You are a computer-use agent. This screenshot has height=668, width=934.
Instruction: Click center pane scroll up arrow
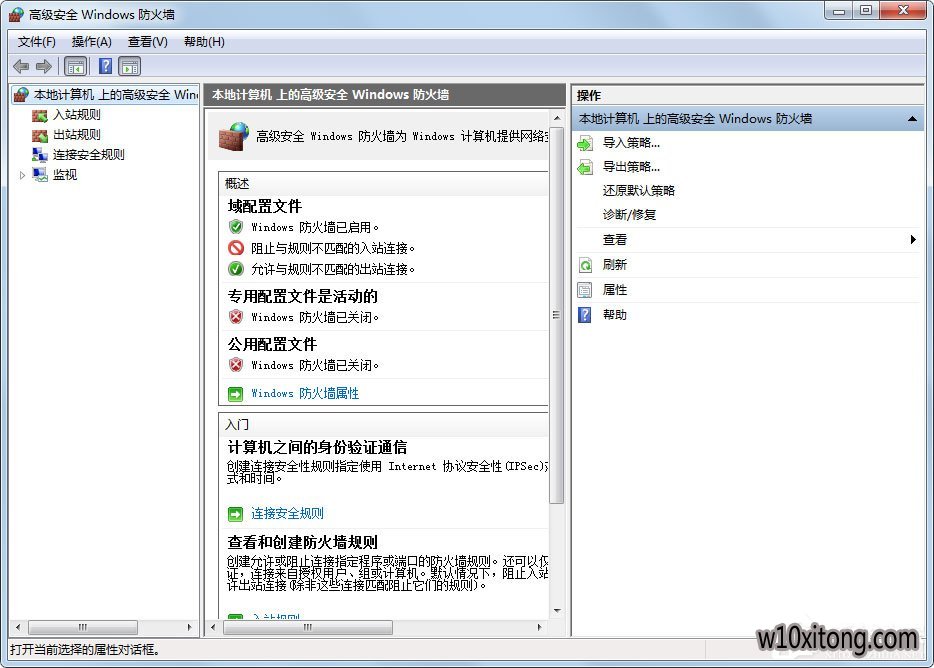(x=557, y=118)
